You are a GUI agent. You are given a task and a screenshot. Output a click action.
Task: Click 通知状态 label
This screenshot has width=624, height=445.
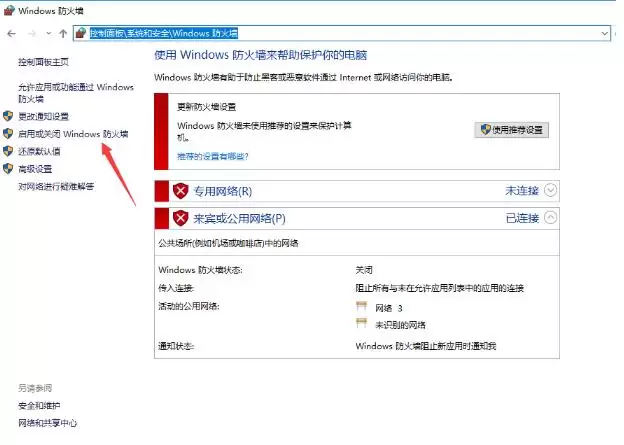pyautogui.click(x=176, y=346)
